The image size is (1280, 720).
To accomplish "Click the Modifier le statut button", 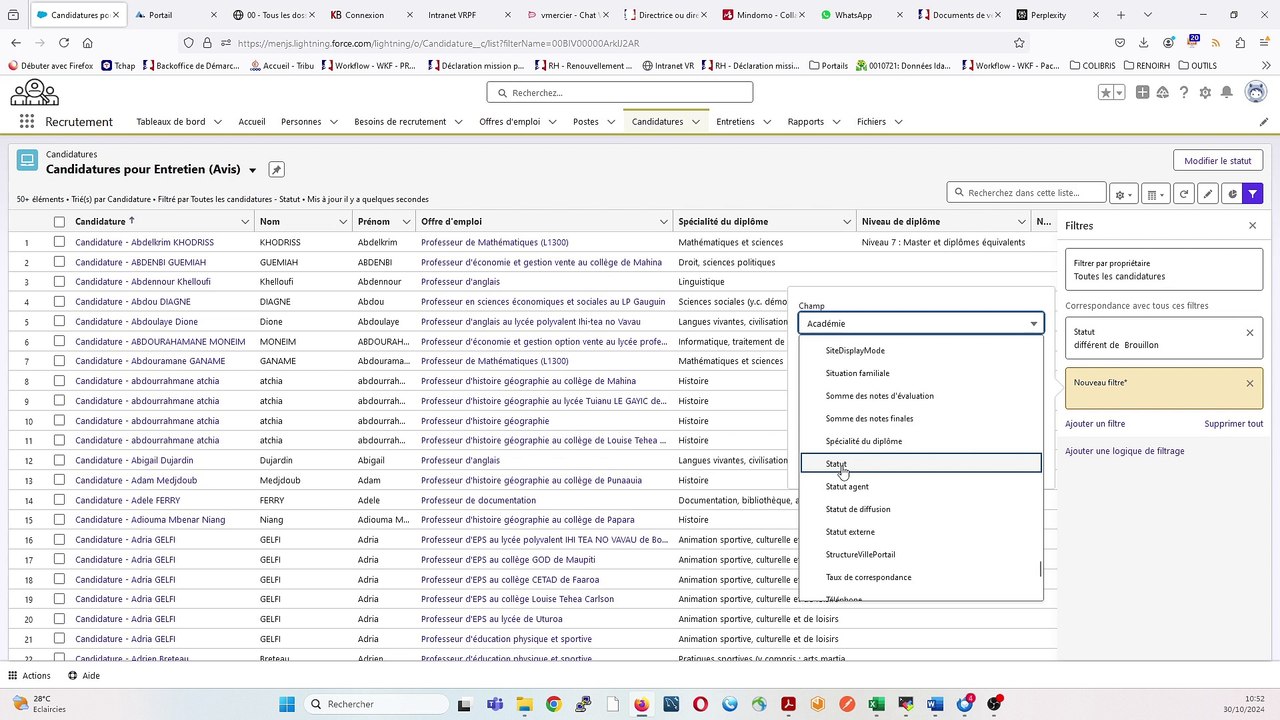I will (1217, 161).
